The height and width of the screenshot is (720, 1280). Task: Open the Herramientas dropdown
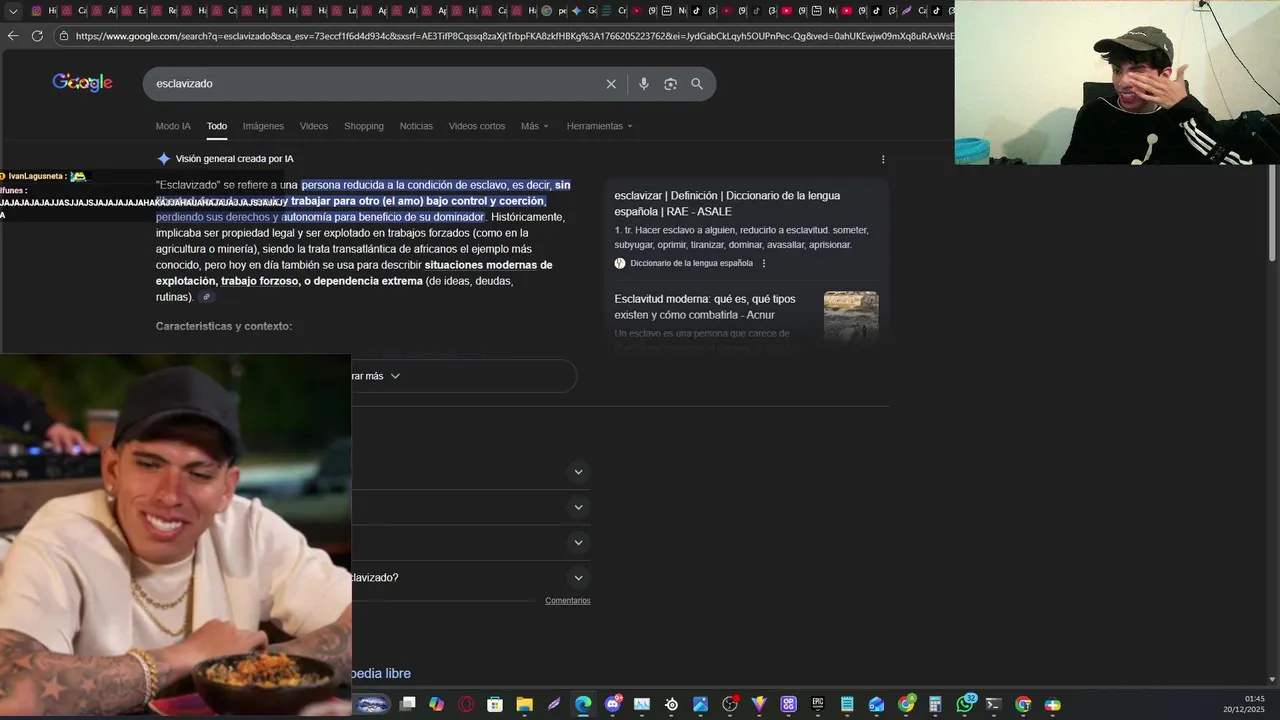[599, 126]
